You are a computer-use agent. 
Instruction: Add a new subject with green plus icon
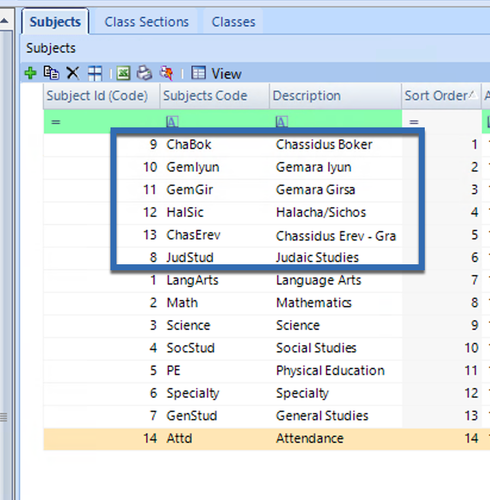pos(30,73)
